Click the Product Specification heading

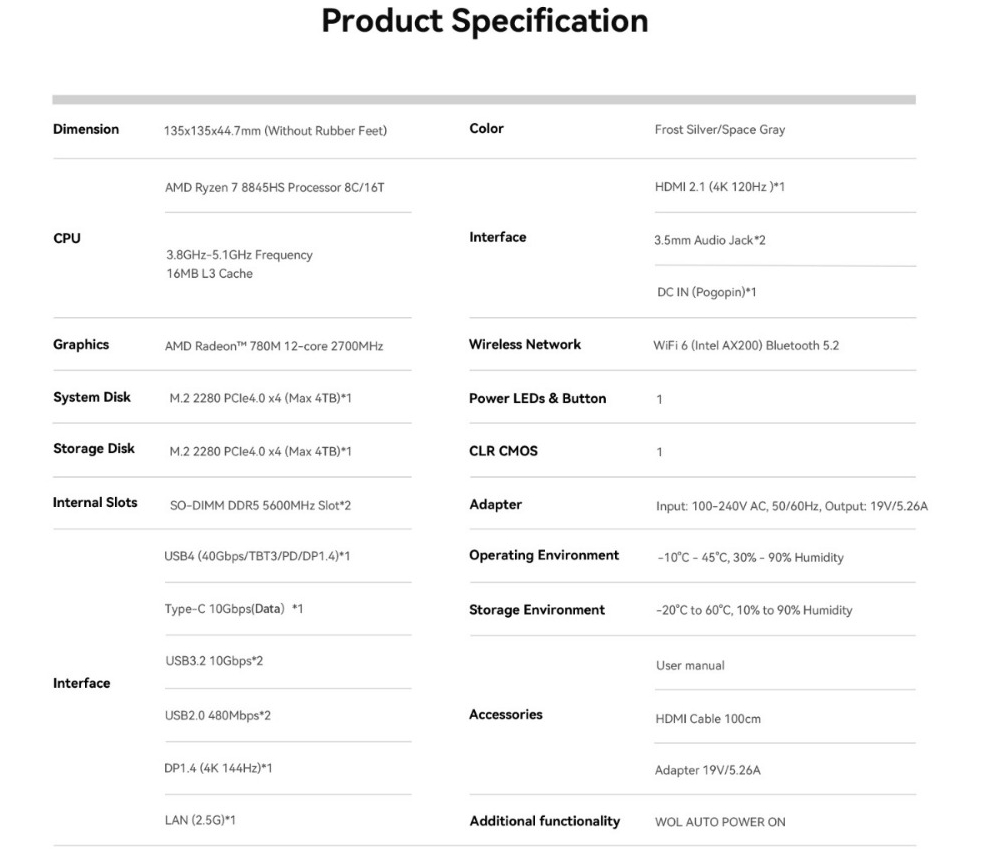(x=484, y=22)
